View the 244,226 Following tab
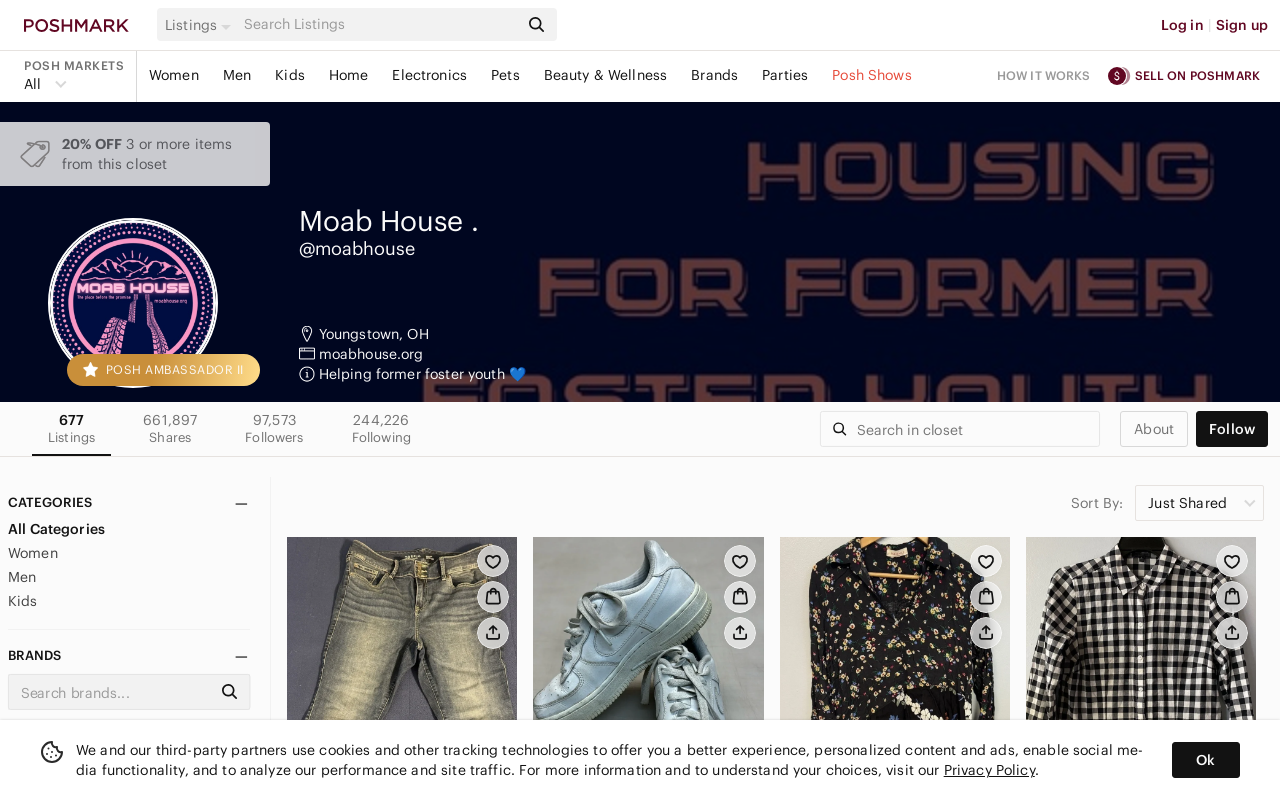The height and width of the screenshot is (800, 1280). click(x=381, y=429)
